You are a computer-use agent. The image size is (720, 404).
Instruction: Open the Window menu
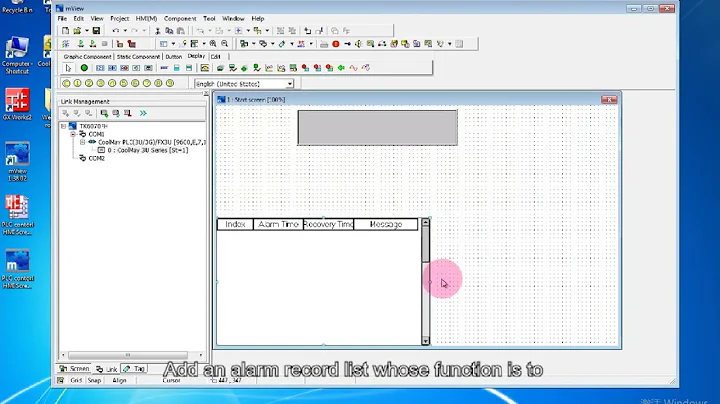click(x=233, y=19)
